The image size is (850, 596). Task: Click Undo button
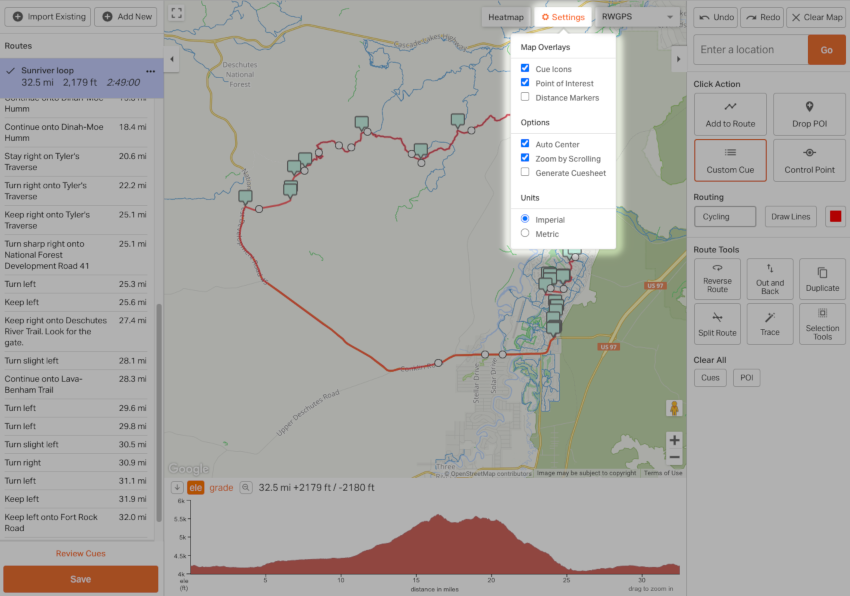coord(716,17)
